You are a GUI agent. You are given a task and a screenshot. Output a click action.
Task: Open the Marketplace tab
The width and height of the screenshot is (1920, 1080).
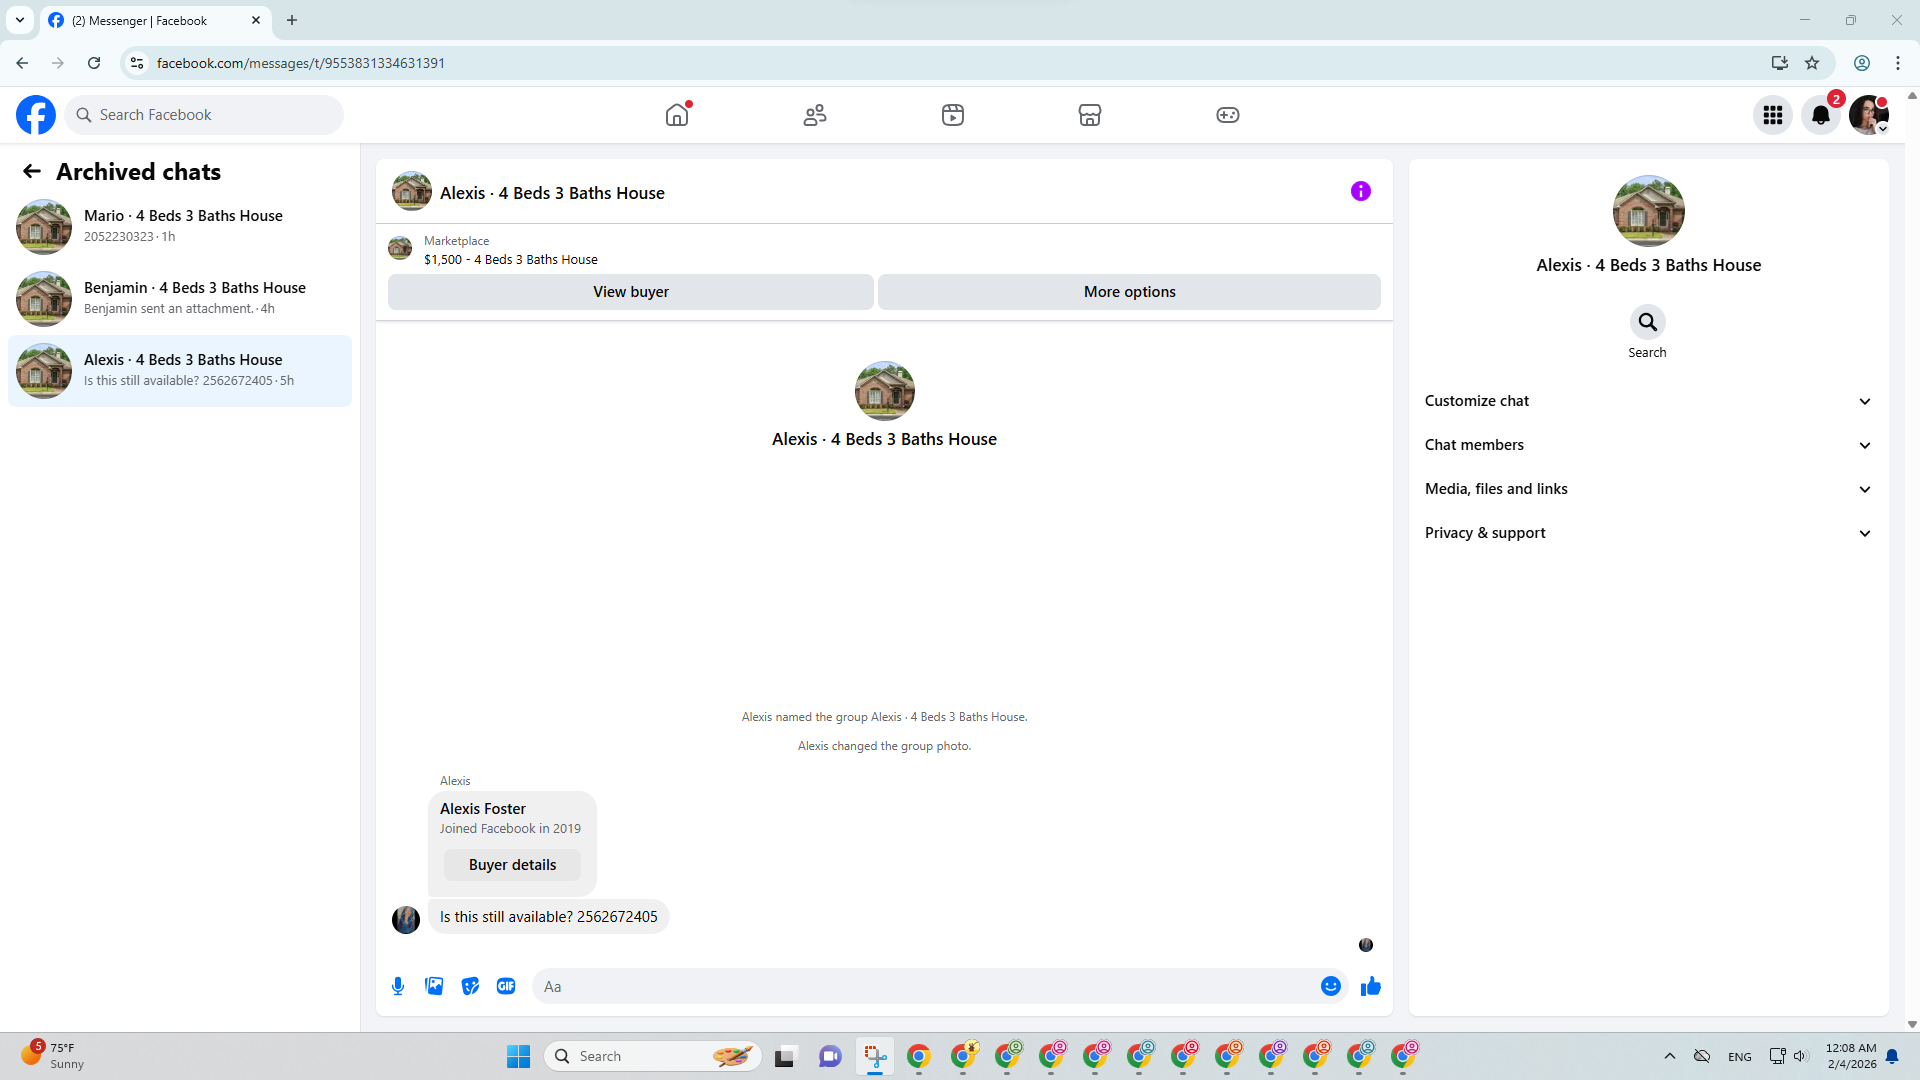click(x=1090, y=115)
